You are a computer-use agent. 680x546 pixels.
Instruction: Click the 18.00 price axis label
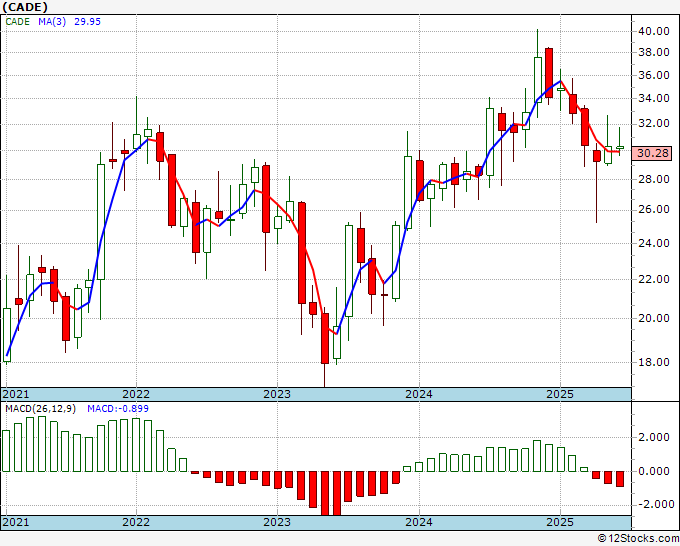pyautogui.click(x=654, y=362)
